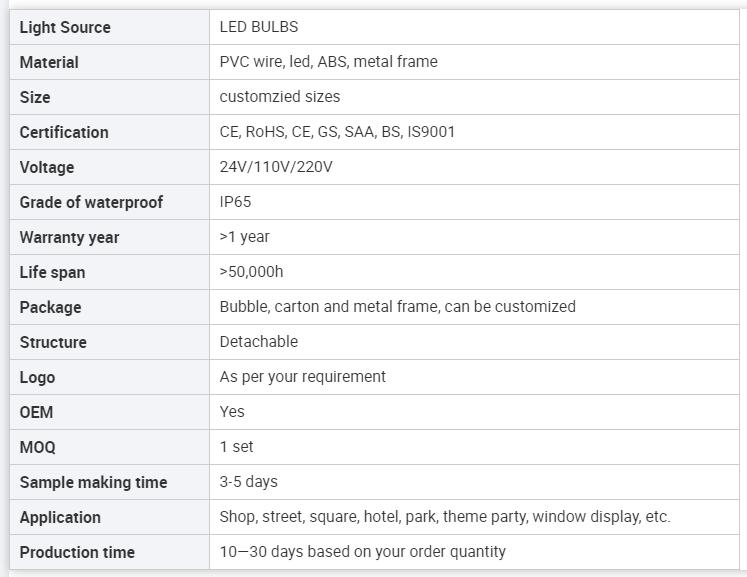
Task: Click the "PVC wire, led, ABS, metal frame" text
Action: [328, 62]
